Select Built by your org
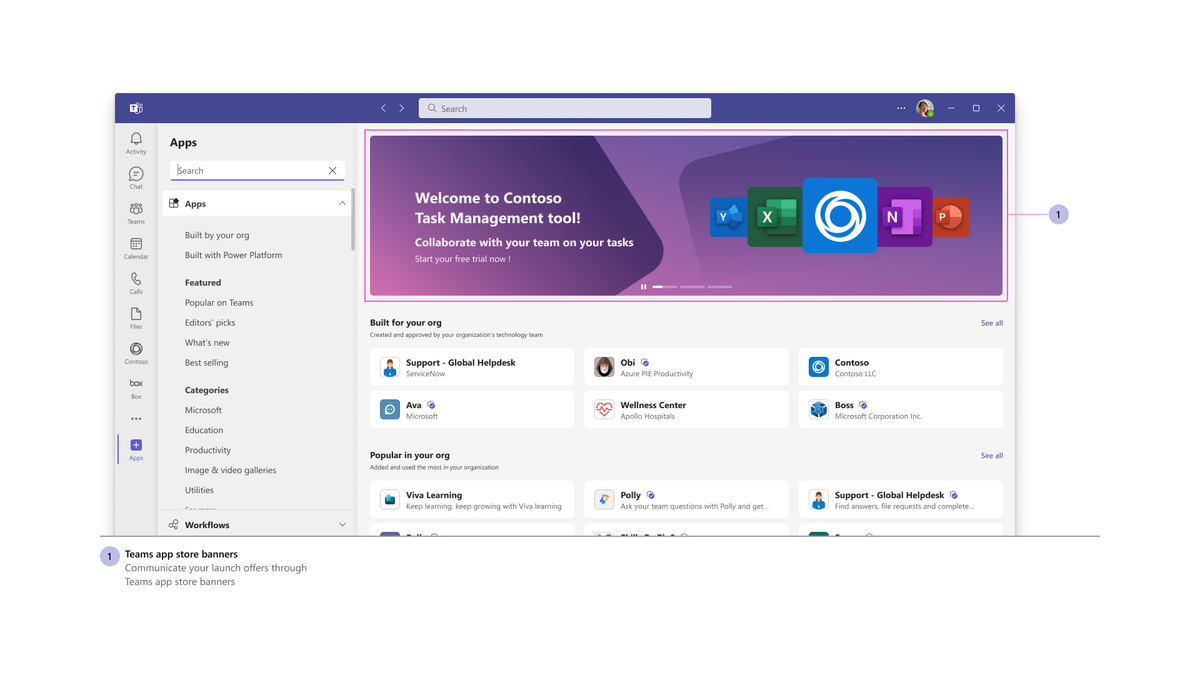The image size is (1200, 675). pyautogui.click(x=217, y=235)
